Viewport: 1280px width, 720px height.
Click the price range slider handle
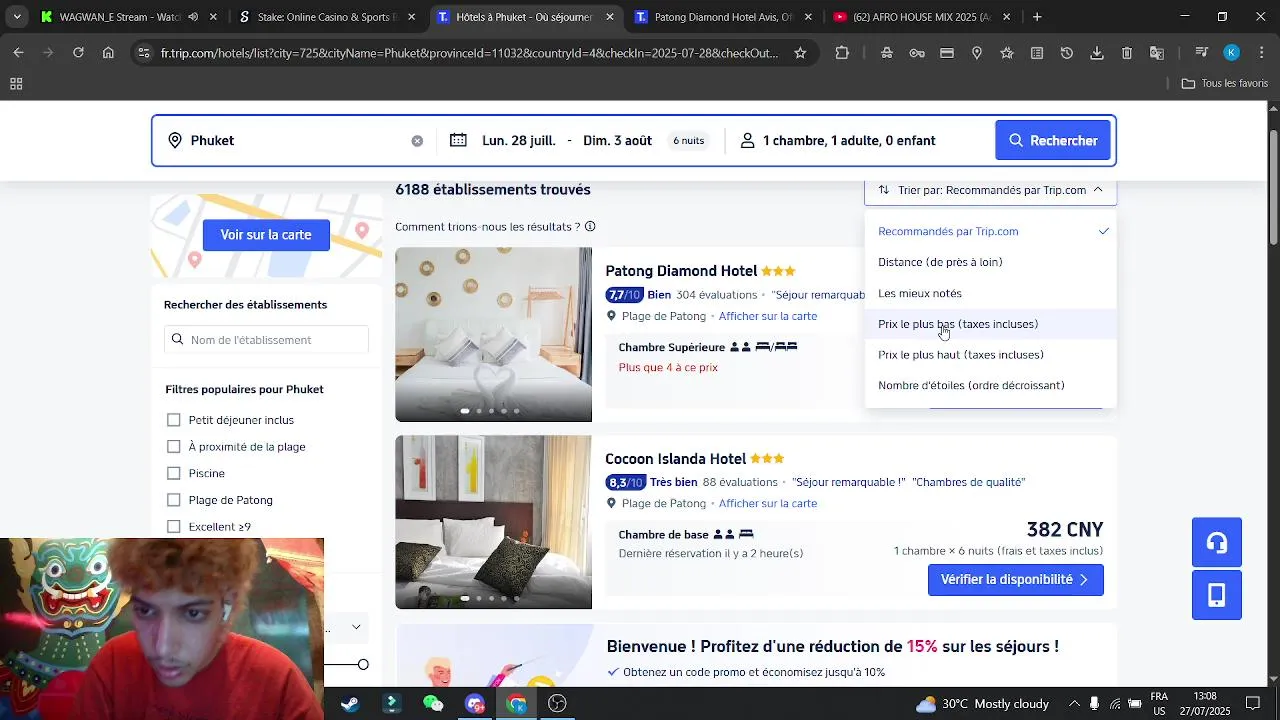coord(363,665)
